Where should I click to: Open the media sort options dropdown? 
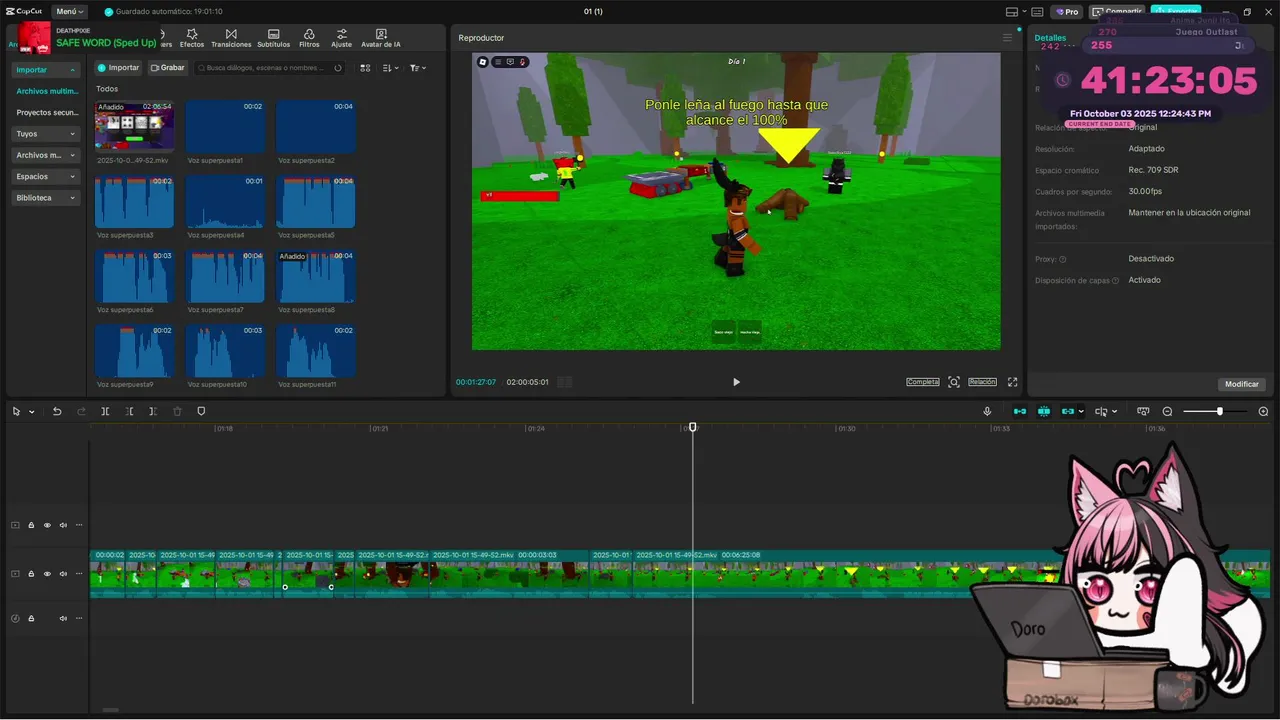(391, 68)
